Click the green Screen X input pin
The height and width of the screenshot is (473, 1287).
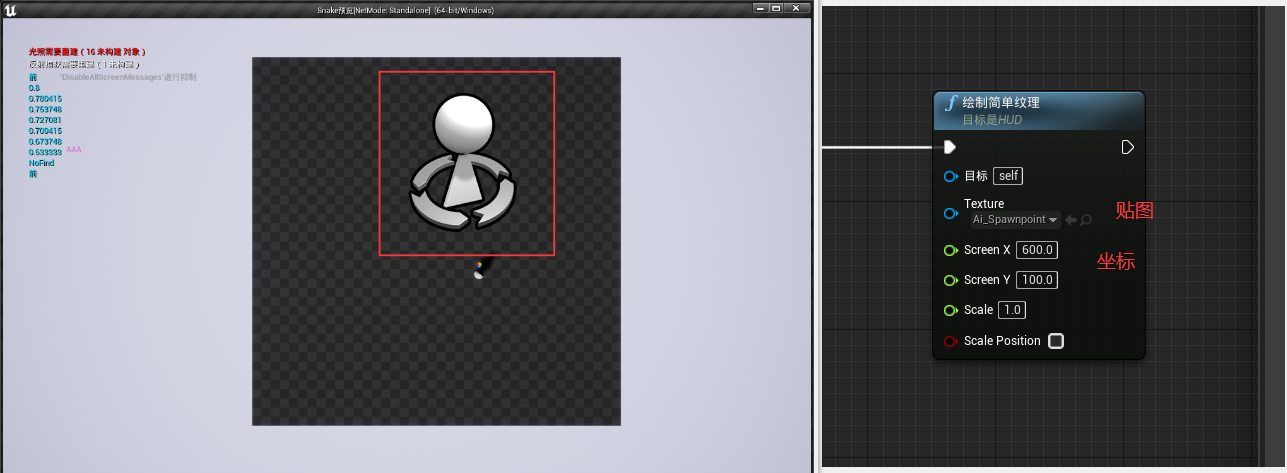(950, 250)
